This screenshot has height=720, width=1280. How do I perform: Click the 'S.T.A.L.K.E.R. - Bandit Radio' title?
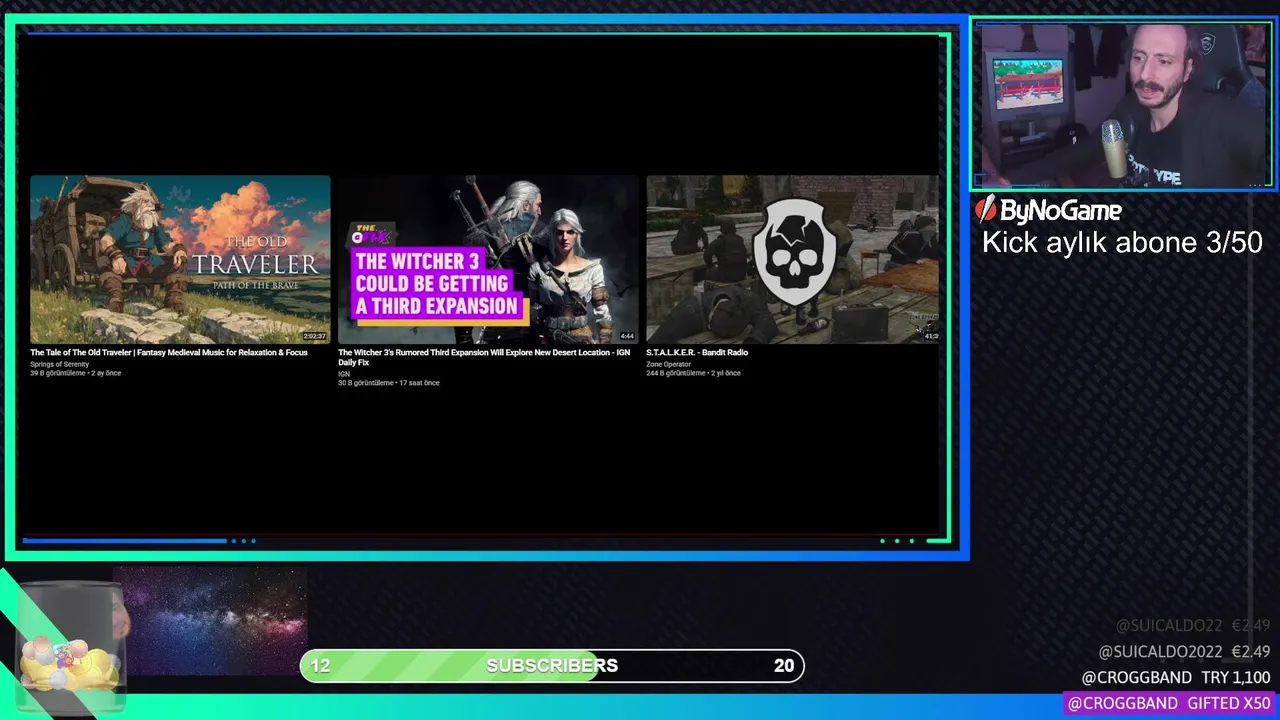697,352
